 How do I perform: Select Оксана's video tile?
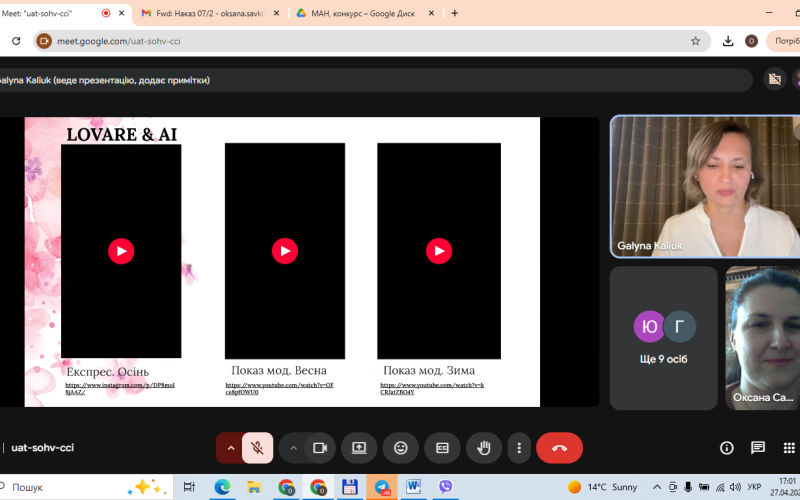pyautogui.click(x=763, y=338)
